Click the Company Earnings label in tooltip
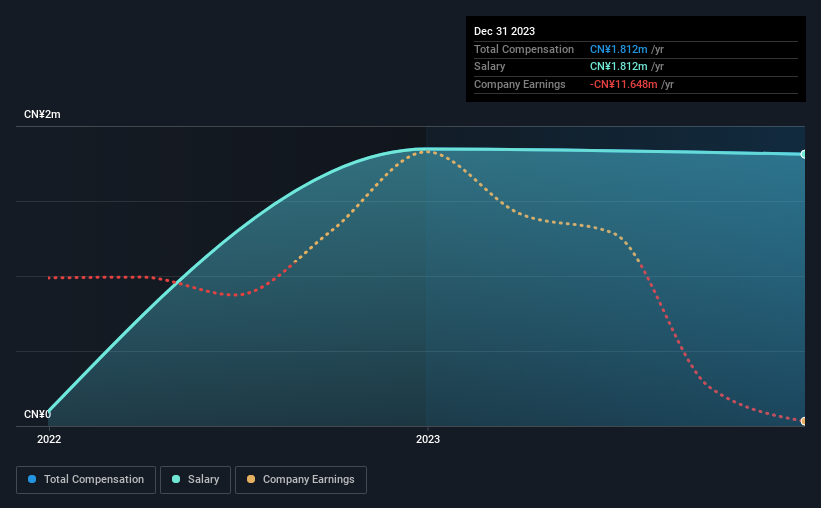The image size is (821, 508). (519, 84)
